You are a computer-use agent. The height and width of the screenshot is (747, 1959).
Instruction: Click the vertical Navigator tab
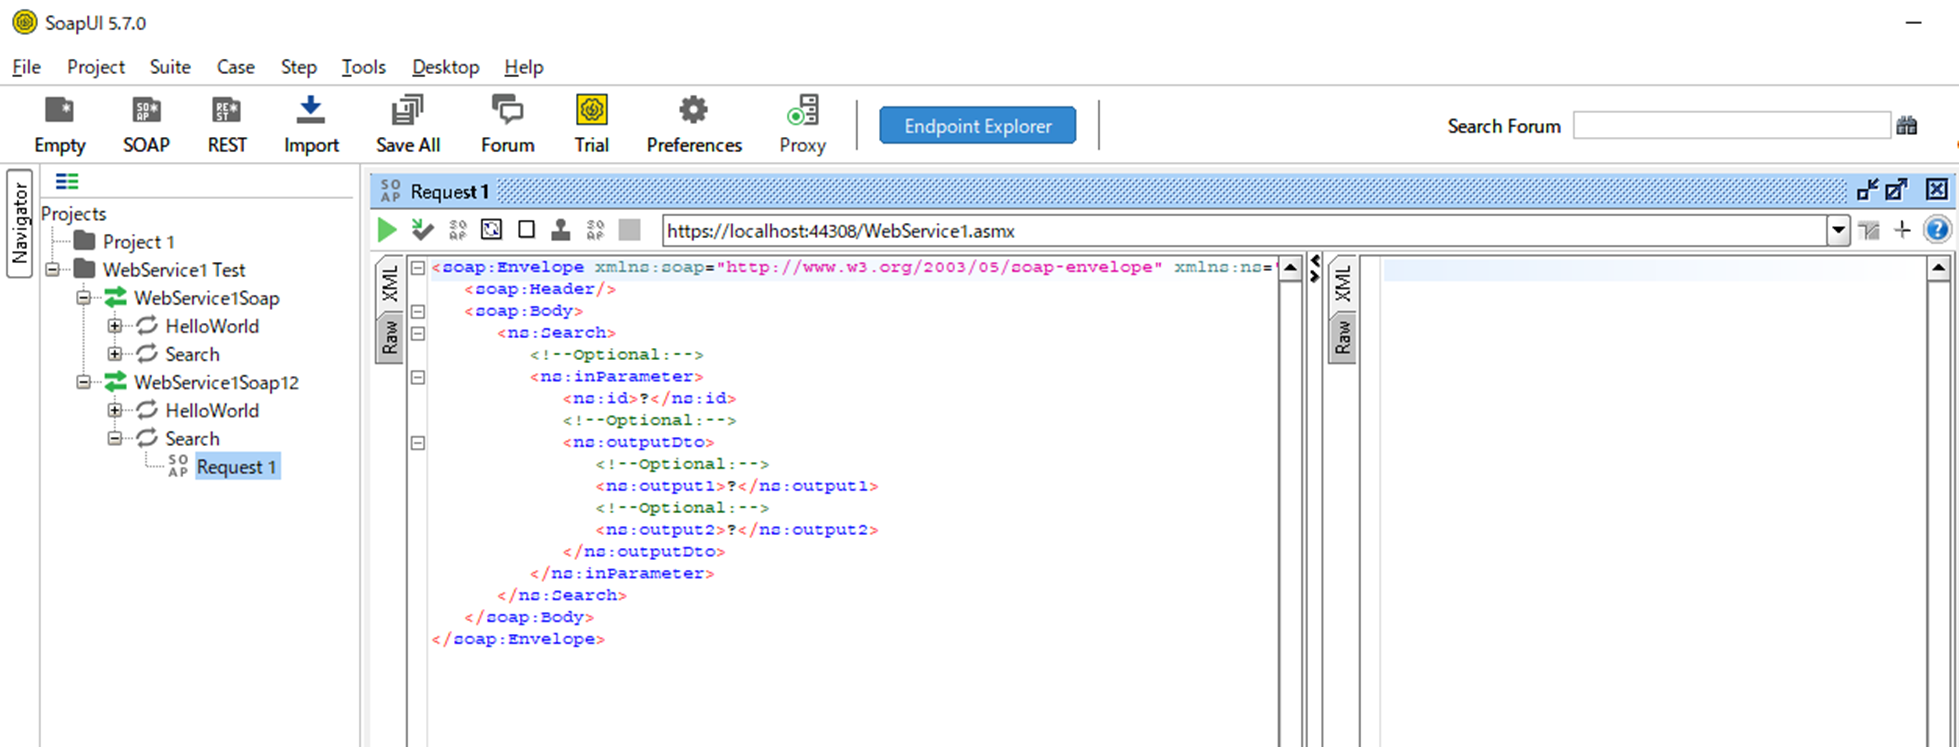(x=20, y=223)
